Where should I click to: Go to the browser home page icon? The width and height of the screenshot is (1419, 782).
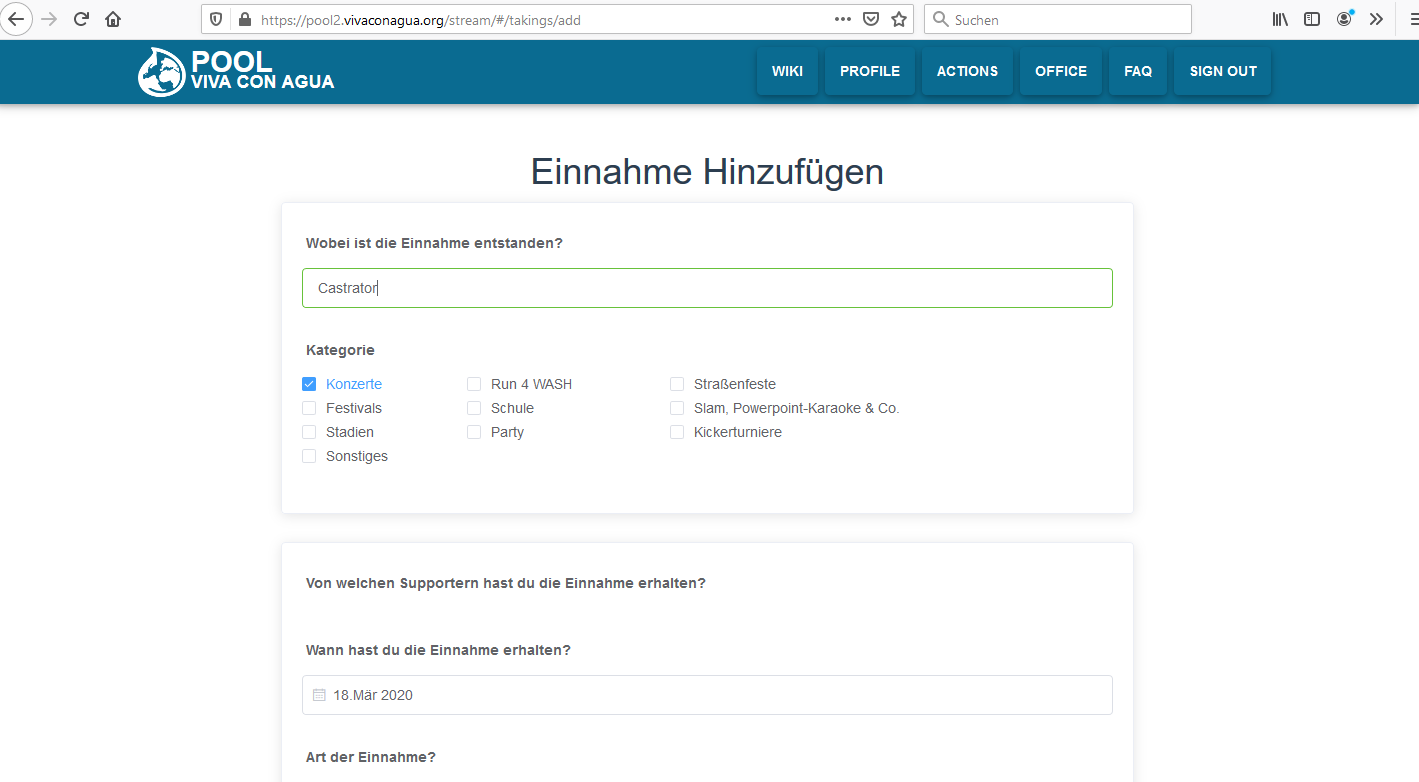[113, 19]
